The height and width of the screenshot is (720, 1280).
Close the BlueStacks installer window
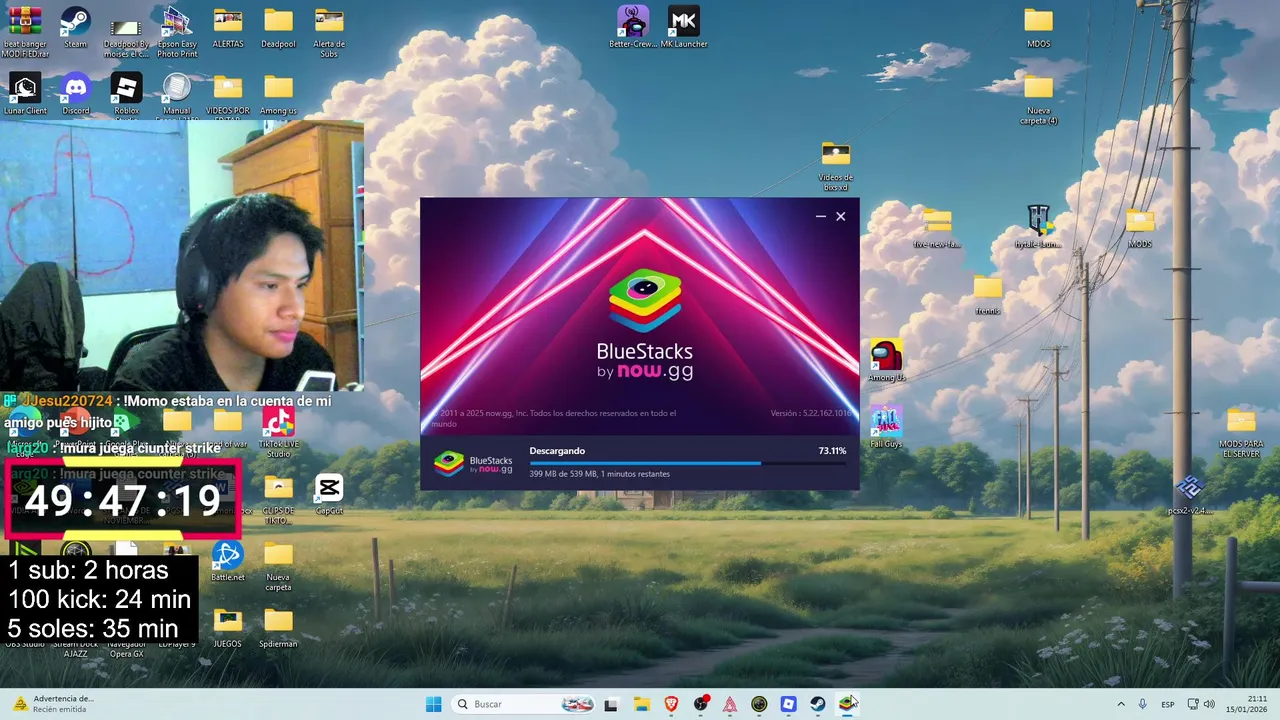(841, 216)
